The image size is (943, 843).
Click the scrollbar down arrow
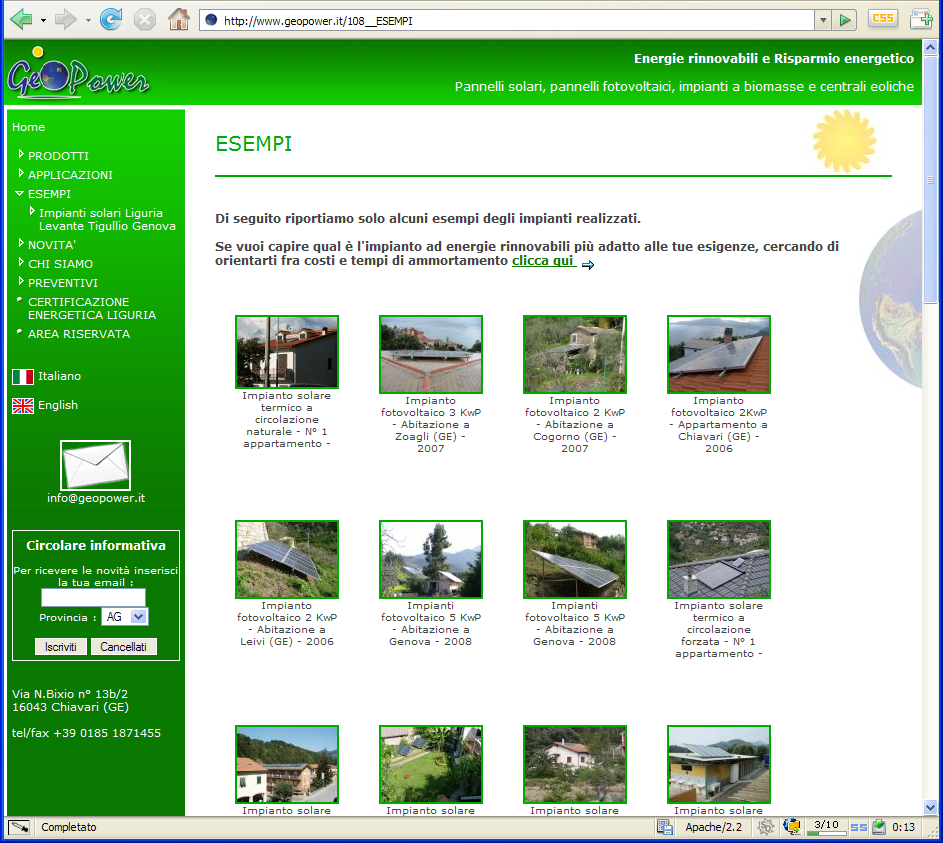pos(930,808)
